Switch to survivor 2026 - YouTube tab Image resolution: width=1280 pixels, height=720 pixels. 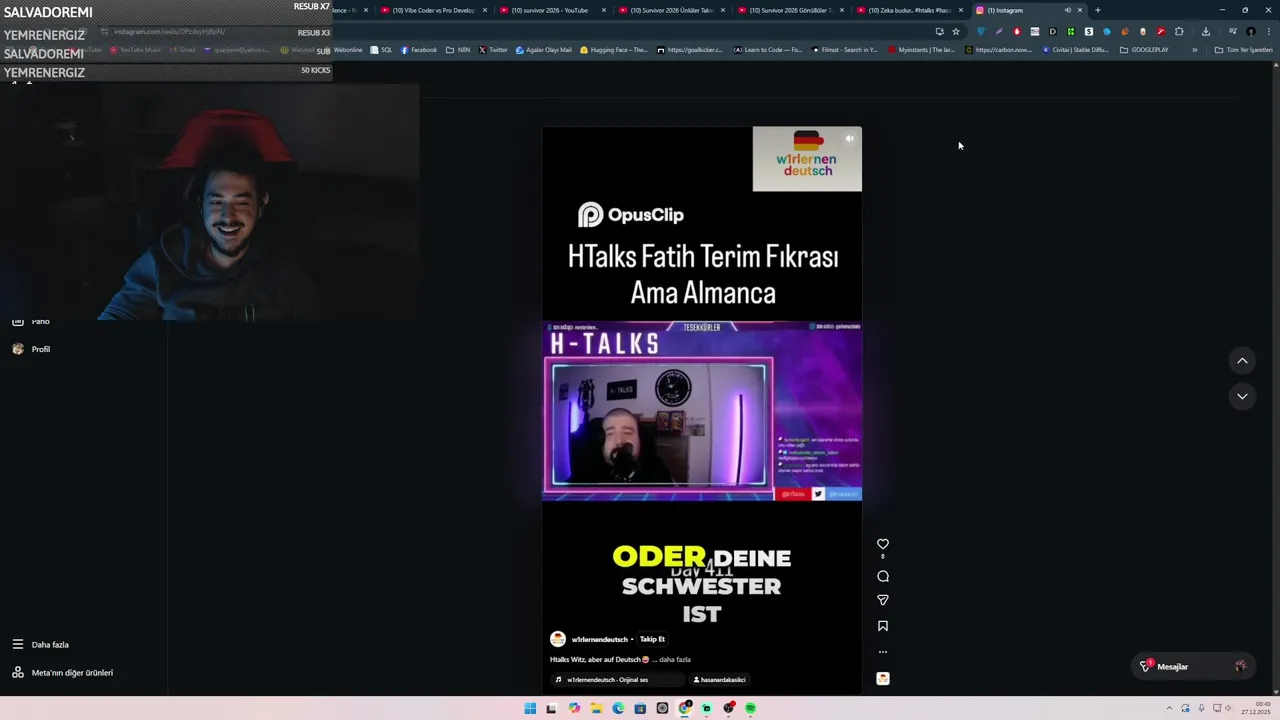pos(552,10)
